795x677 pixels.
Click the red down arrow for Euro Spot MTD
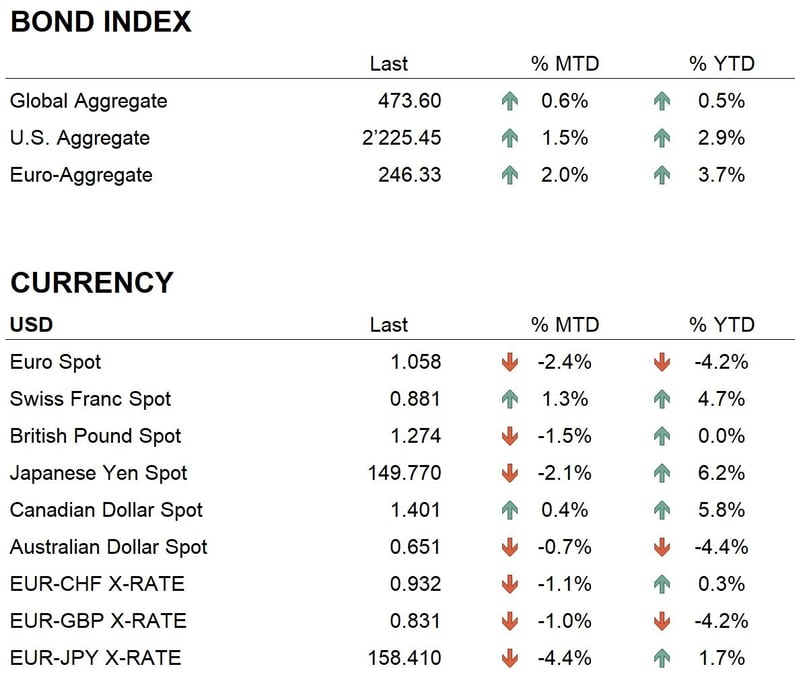pyautogui.click(x=510, y=362)
